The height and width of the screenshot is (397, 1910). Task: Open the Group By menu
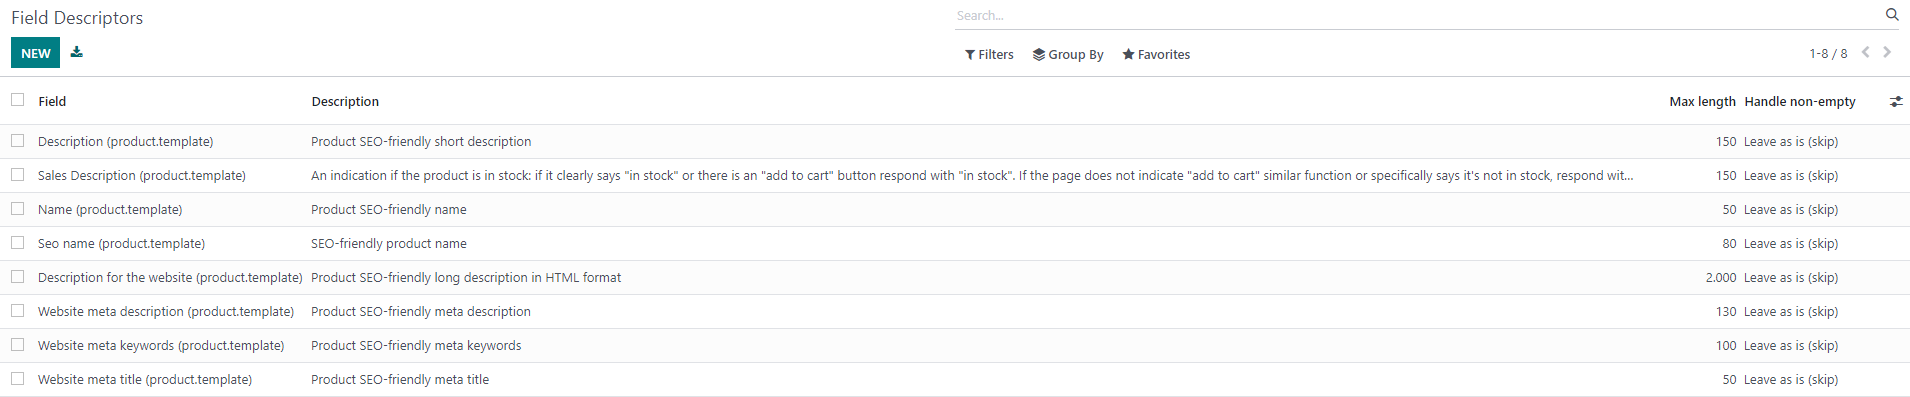tap(1068, 54)
